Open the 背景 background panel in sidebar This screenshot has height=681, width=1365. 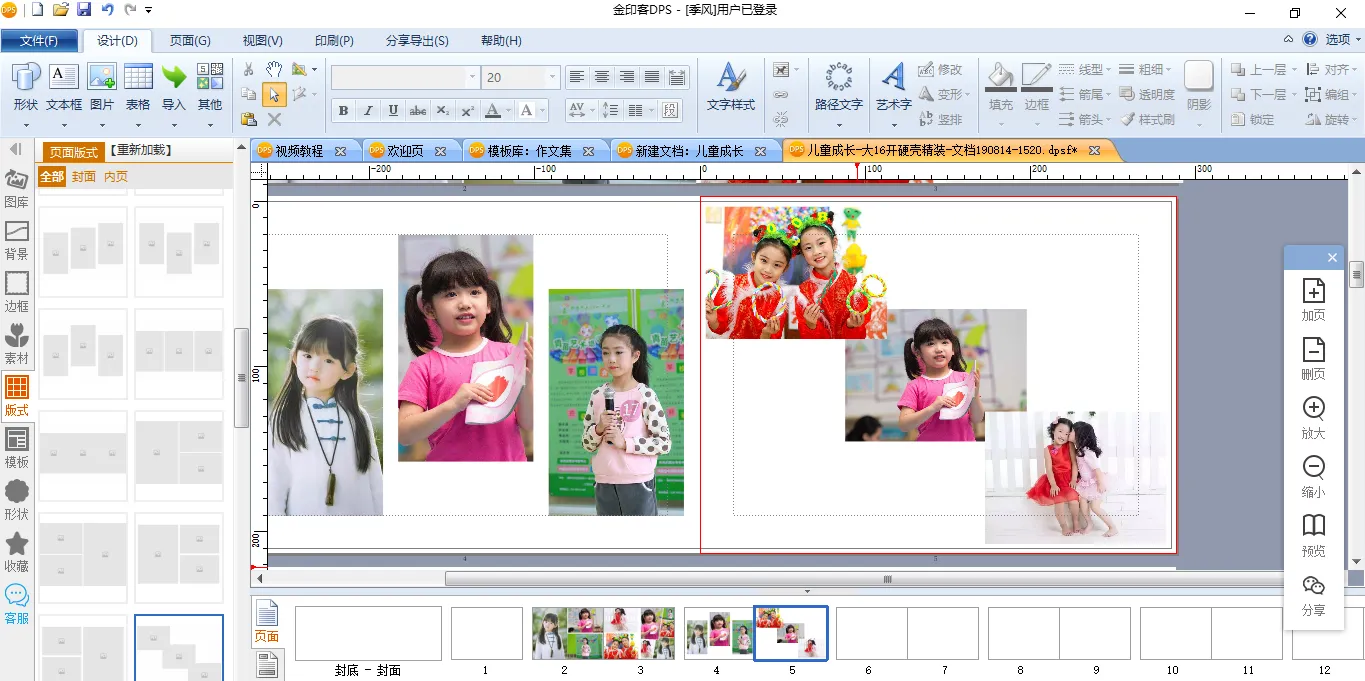[17, 240]
